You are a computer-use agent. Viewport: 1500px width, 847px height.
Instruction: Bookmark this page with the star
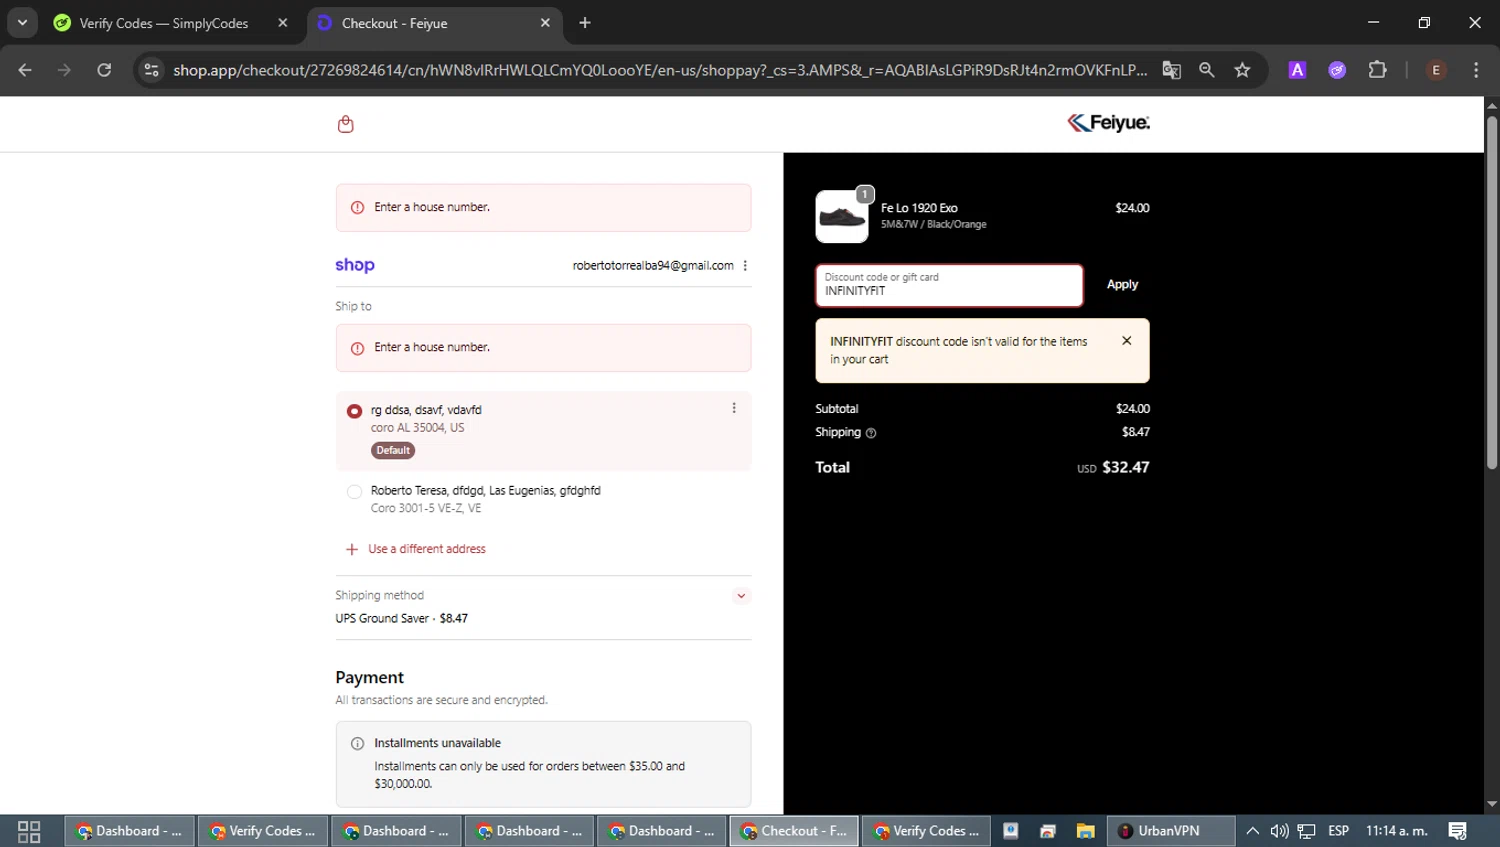(x=1242, y=70)
